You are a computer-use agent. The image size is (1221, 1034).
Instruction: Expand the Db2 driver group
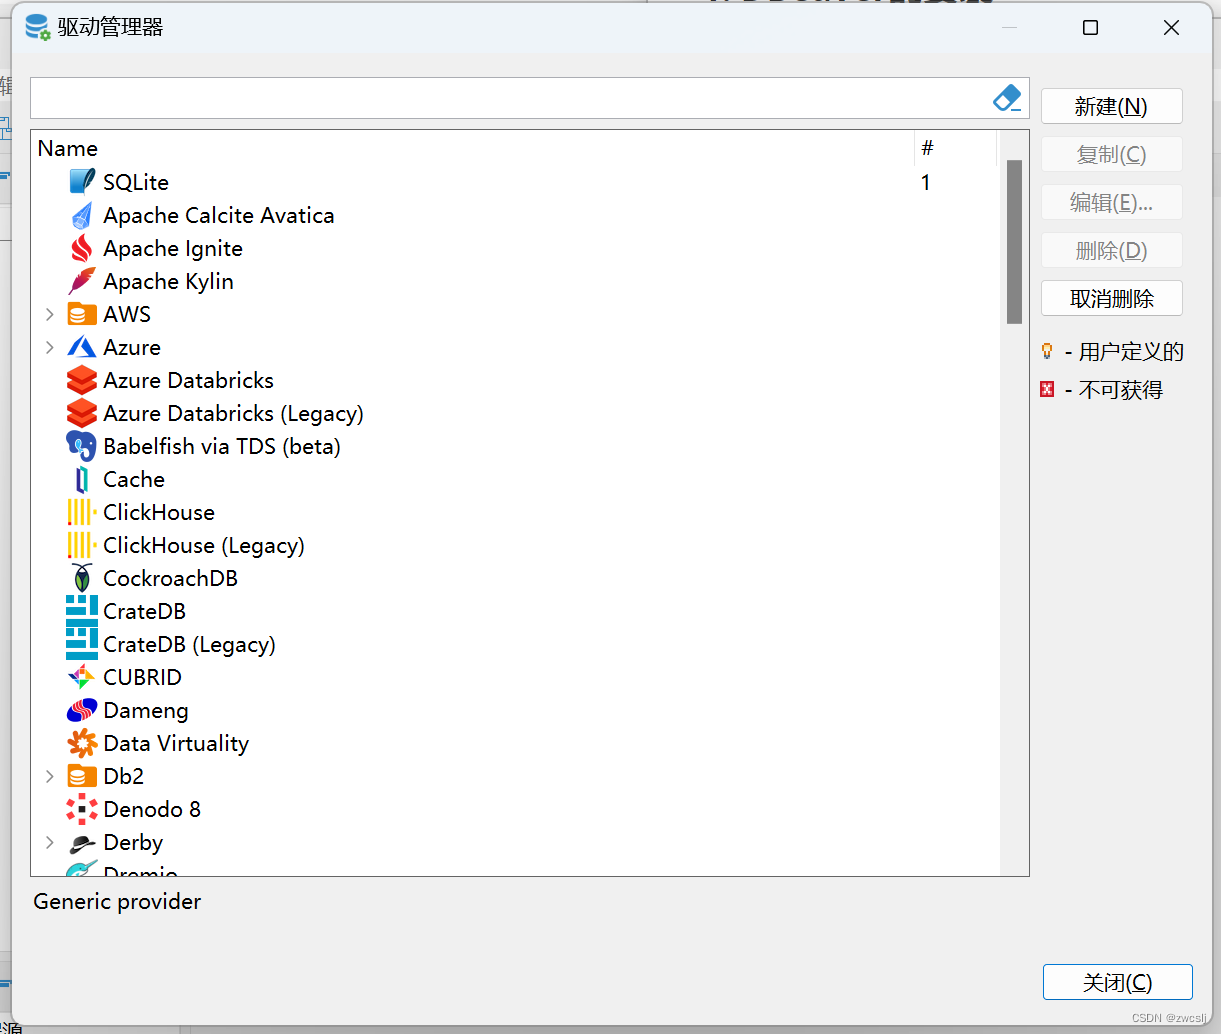click(x=50, y=776)
